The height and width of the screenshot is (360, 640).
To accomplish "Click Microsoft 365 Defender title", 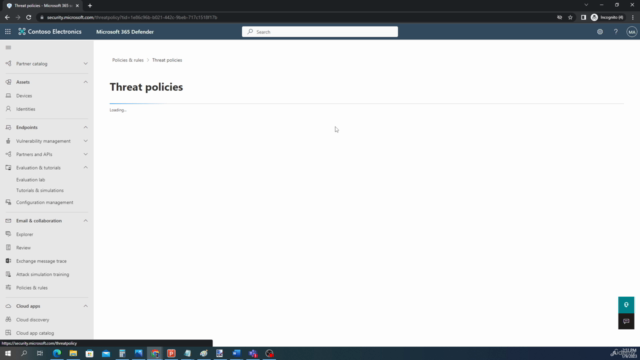I will click(x=125, y=31).
